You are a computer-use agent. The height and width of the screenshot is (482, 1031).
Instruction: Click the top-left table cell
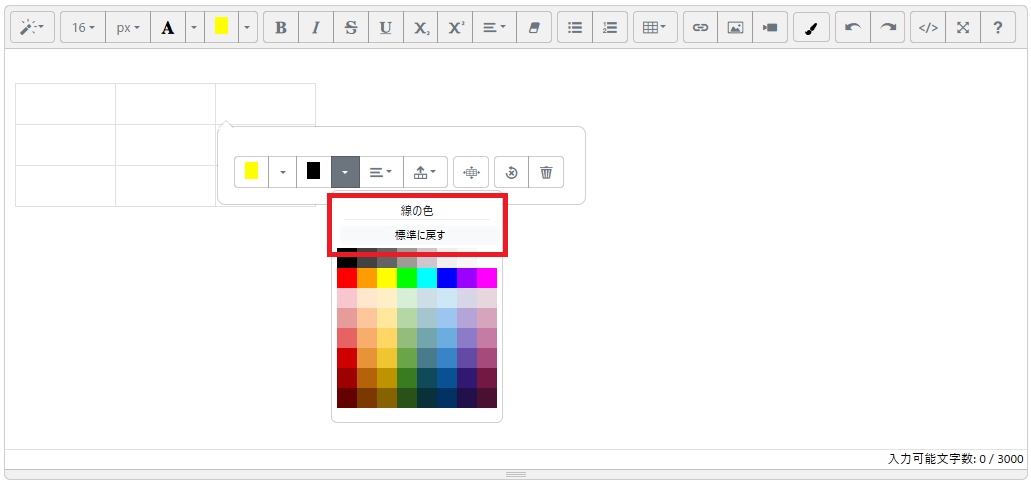[65, 104]
